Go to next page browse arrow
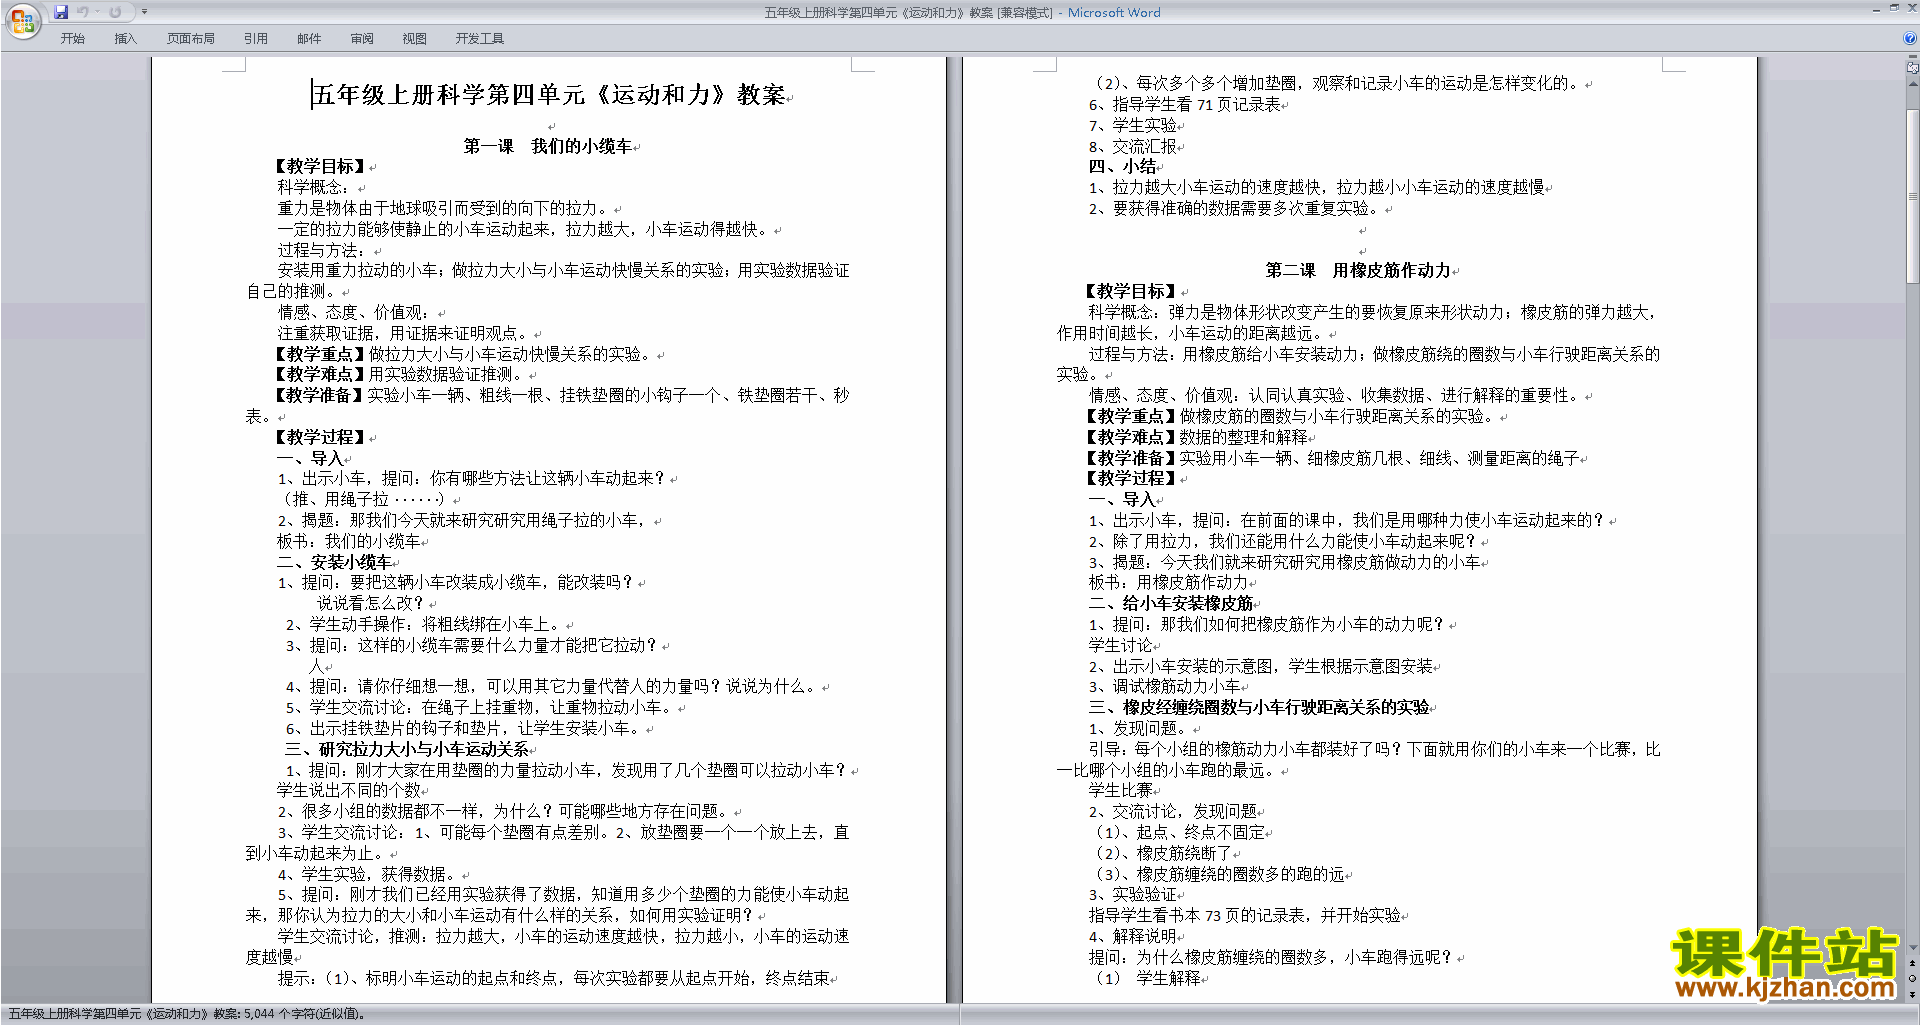Image resolution: width=1920 pixels, height=1025 pixels. tap(1913, 993)
